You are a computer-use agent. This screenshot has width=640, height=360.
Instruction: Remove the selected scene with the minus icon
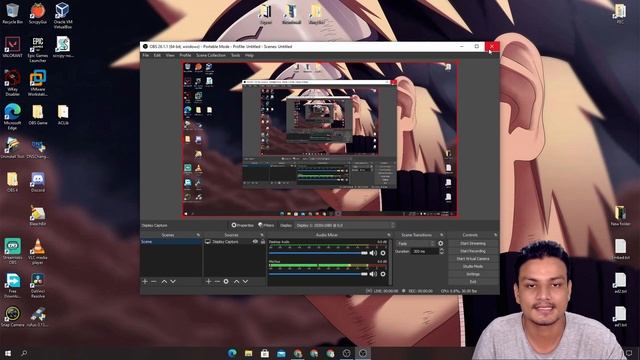tap(153, 282)
